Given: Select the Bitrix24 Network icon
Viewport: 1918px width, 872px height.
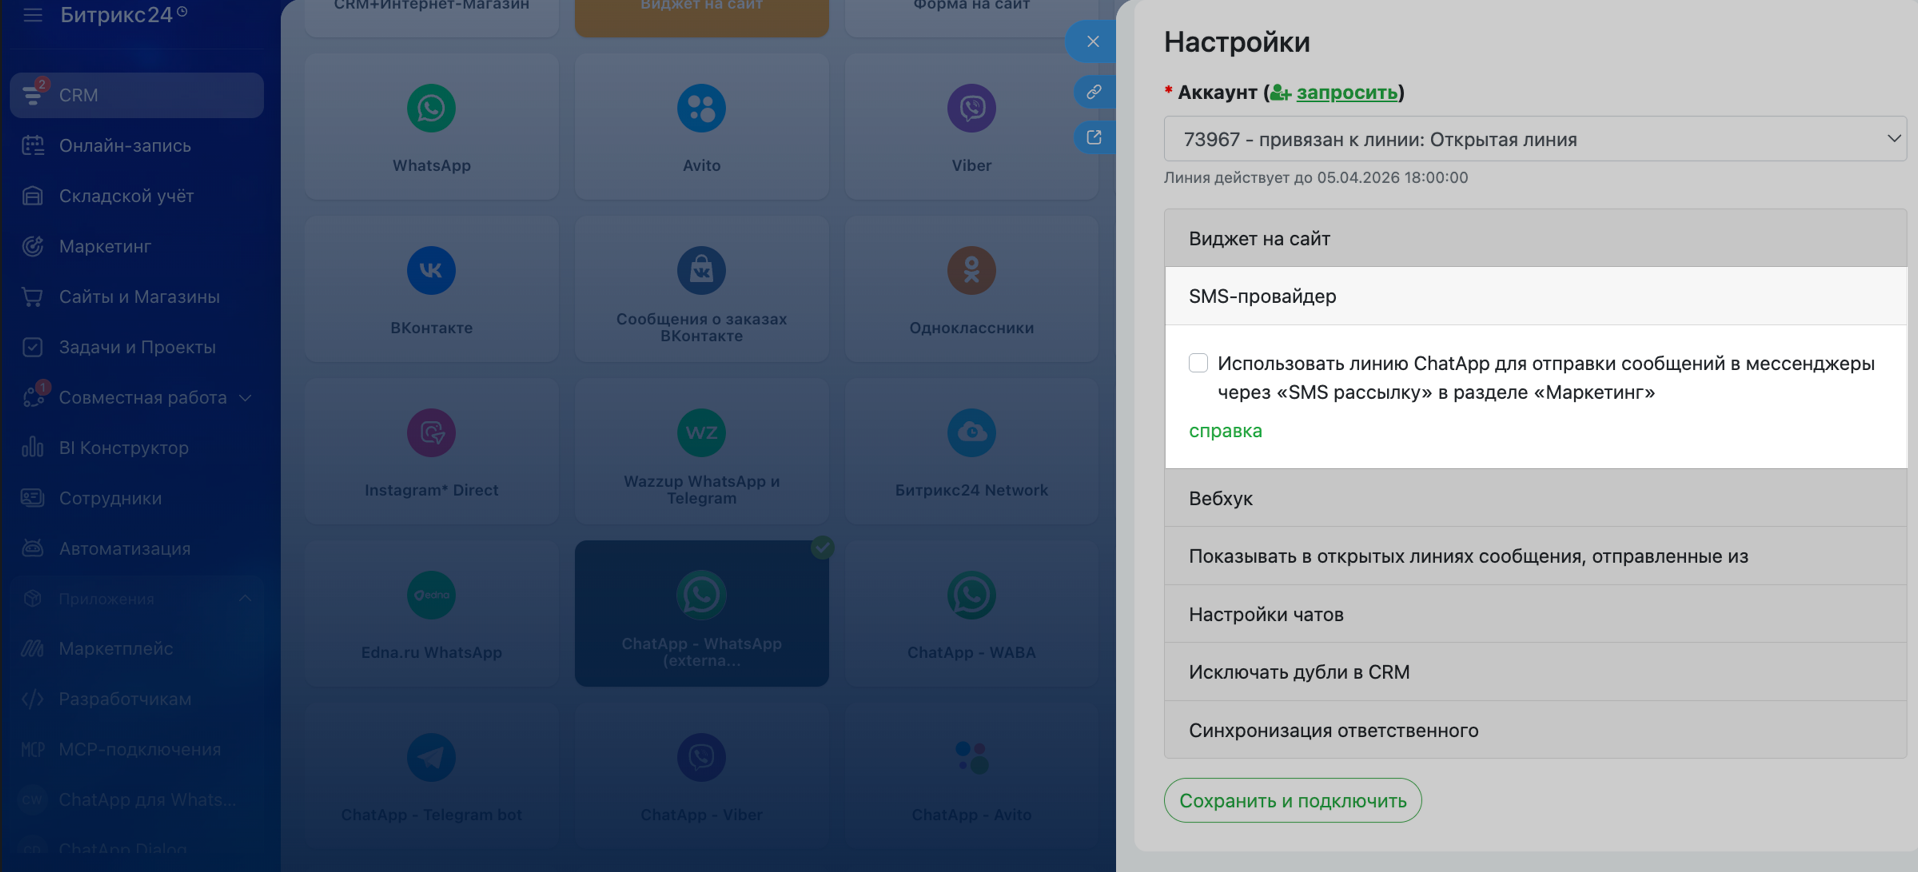Looking at the screenshot, I should (971, 433).
